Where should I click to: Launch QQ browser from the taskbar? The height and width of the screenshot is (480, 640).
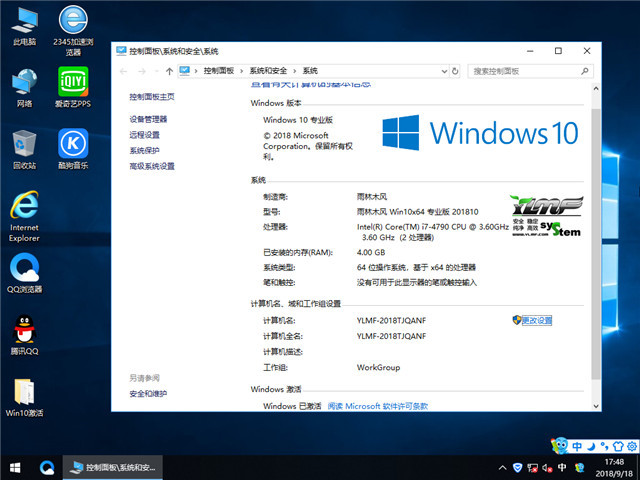(x=47, y=467)
